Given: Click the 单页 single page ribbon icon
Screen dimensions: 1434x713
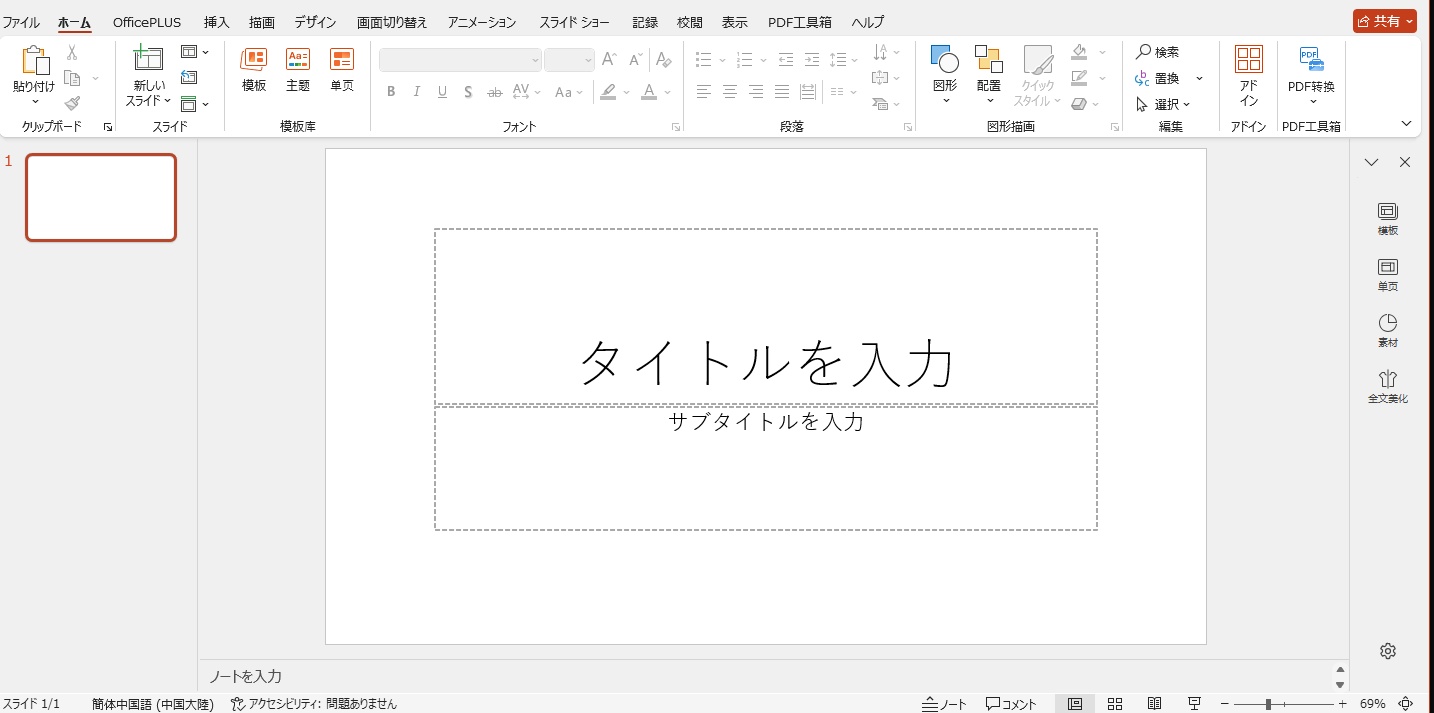Looking at the screenshot, I should click(x=342, y=59).
